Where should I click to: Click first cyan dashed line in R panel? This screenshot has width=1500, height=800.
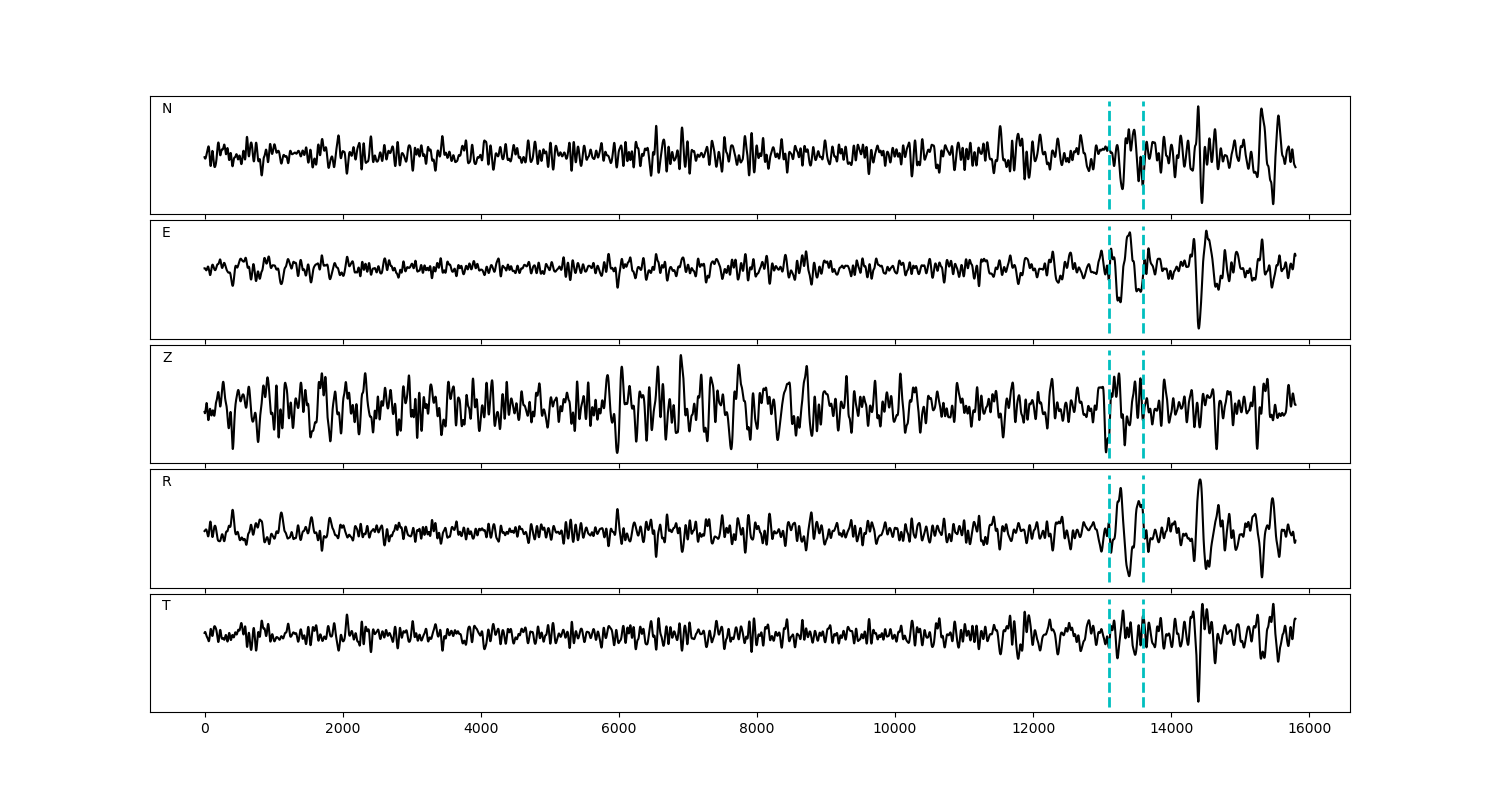pyautogui.click(x=1109, y=528)
